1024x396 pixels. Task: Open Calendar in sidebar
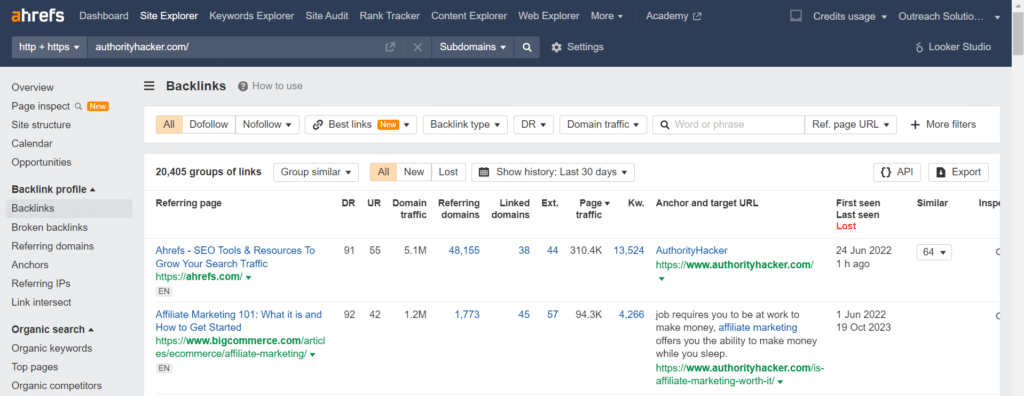[x=32, y=143]
